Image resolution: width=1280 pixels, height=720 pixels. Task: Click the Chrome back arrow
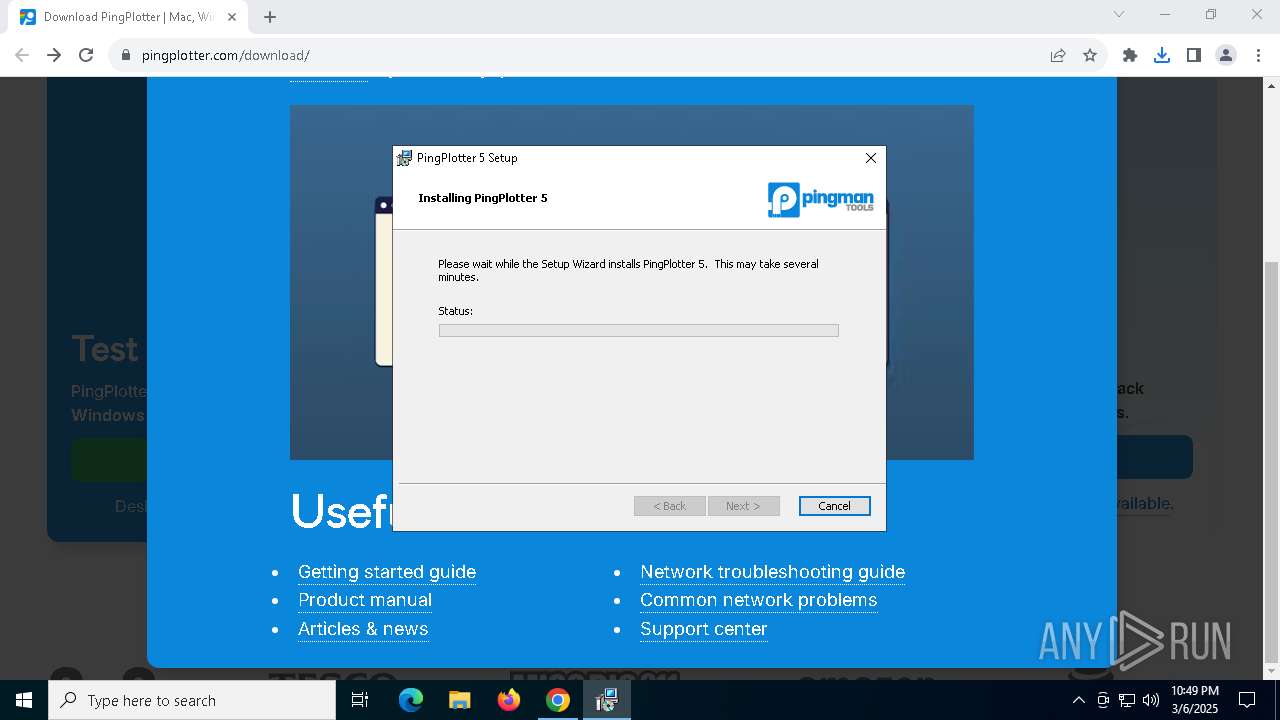tap(22, 55)
